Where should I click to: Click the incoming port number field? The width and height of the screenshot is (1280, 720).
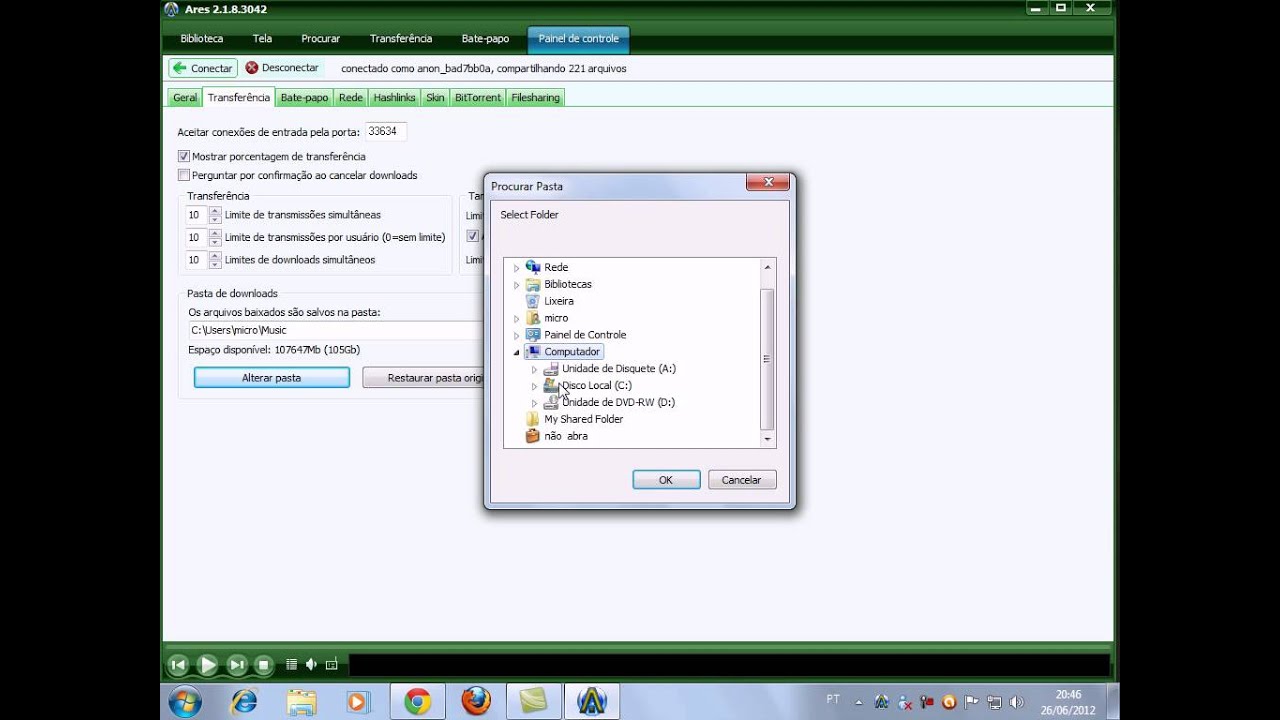[x=385, y=131]
